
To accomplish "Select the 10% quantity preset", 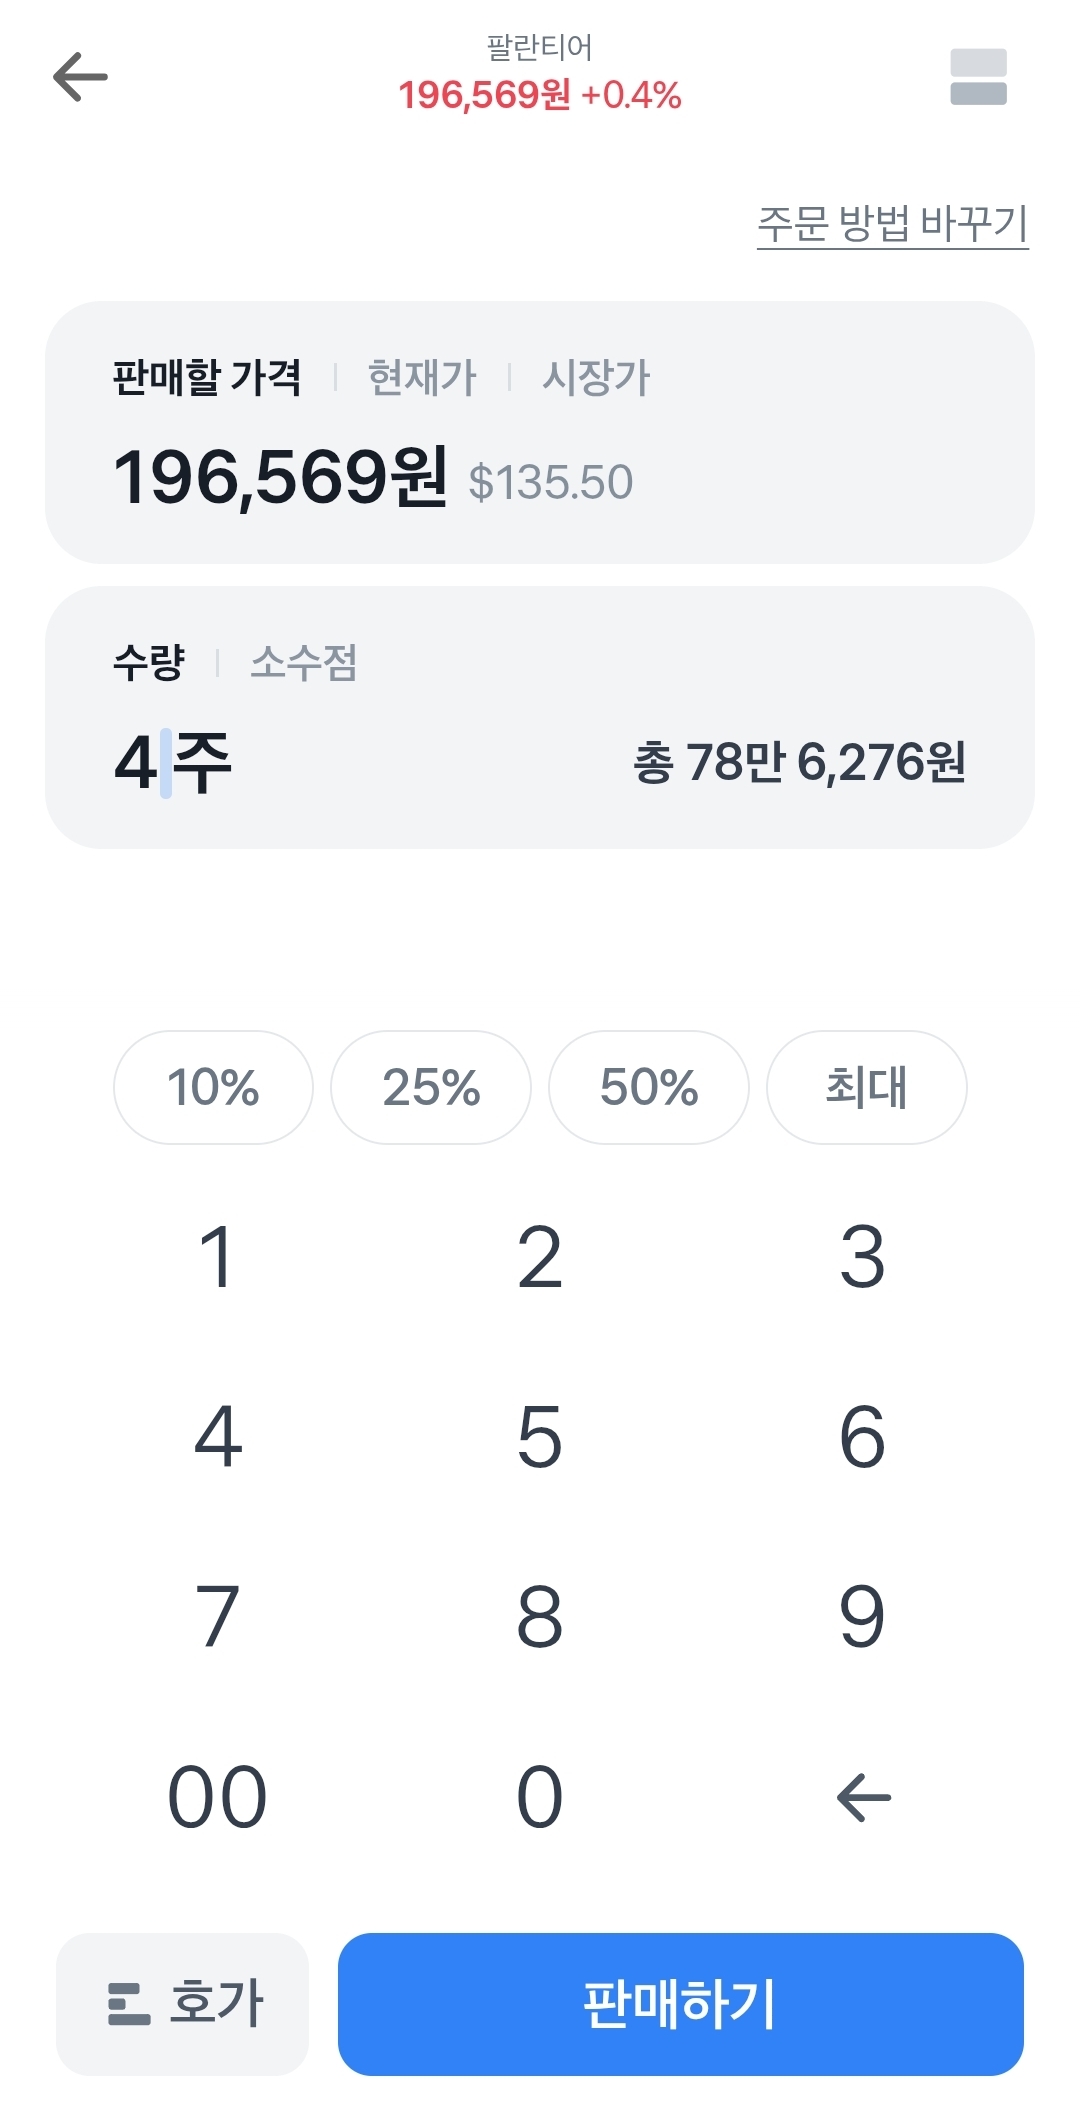I will 213,1087.
